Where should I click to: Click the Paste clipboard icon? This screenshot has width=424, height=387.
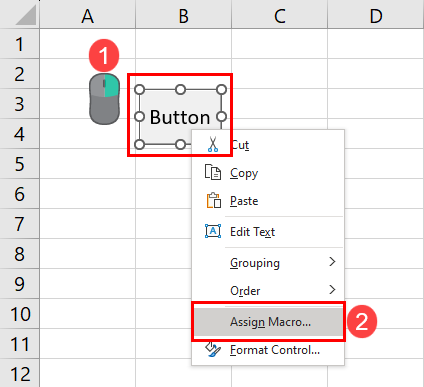pos(213,200)
